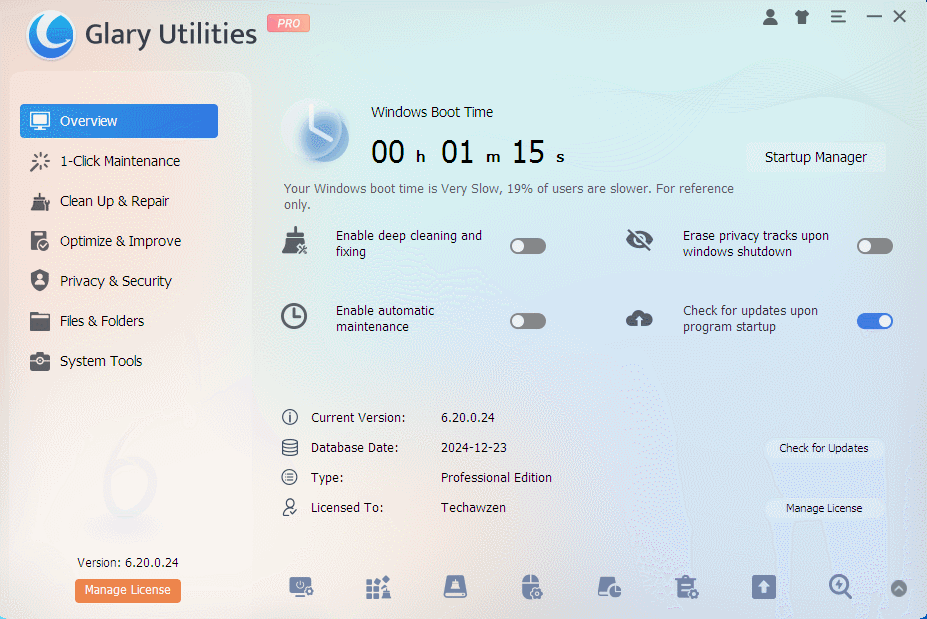927x619 pixels.
Task: Open System Tools section
Action: click(119, 361)
